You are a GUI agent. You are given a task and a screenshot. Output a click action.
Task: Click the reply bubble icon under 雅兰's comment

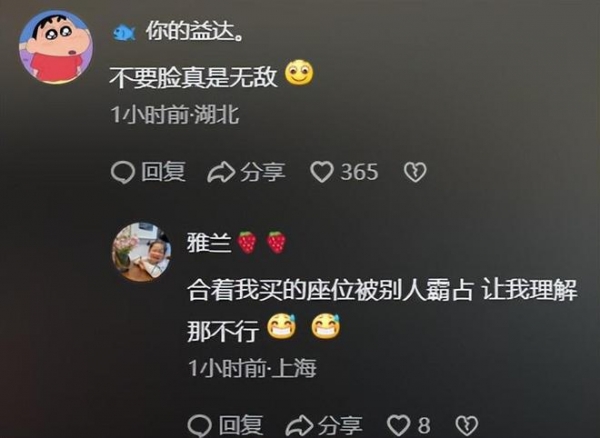(199, 426)
